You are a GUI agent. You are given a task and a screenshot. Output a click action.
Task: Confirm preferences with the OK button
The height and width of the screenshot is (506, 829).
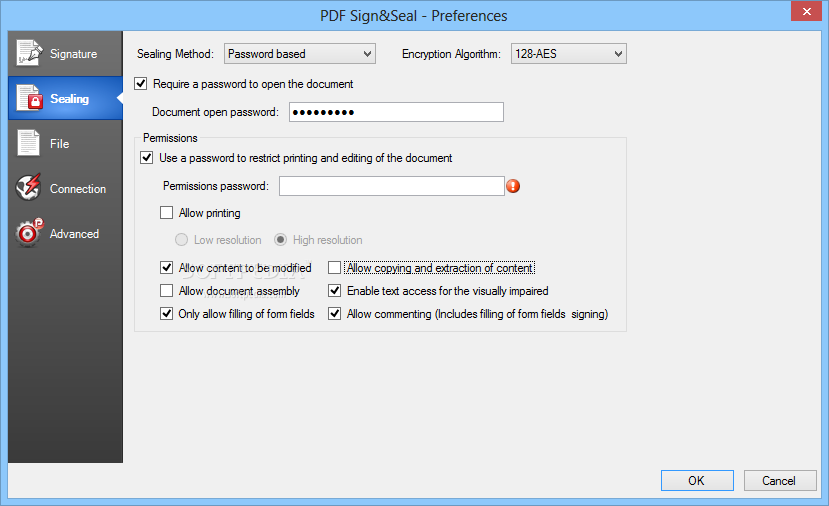point(697,481)
